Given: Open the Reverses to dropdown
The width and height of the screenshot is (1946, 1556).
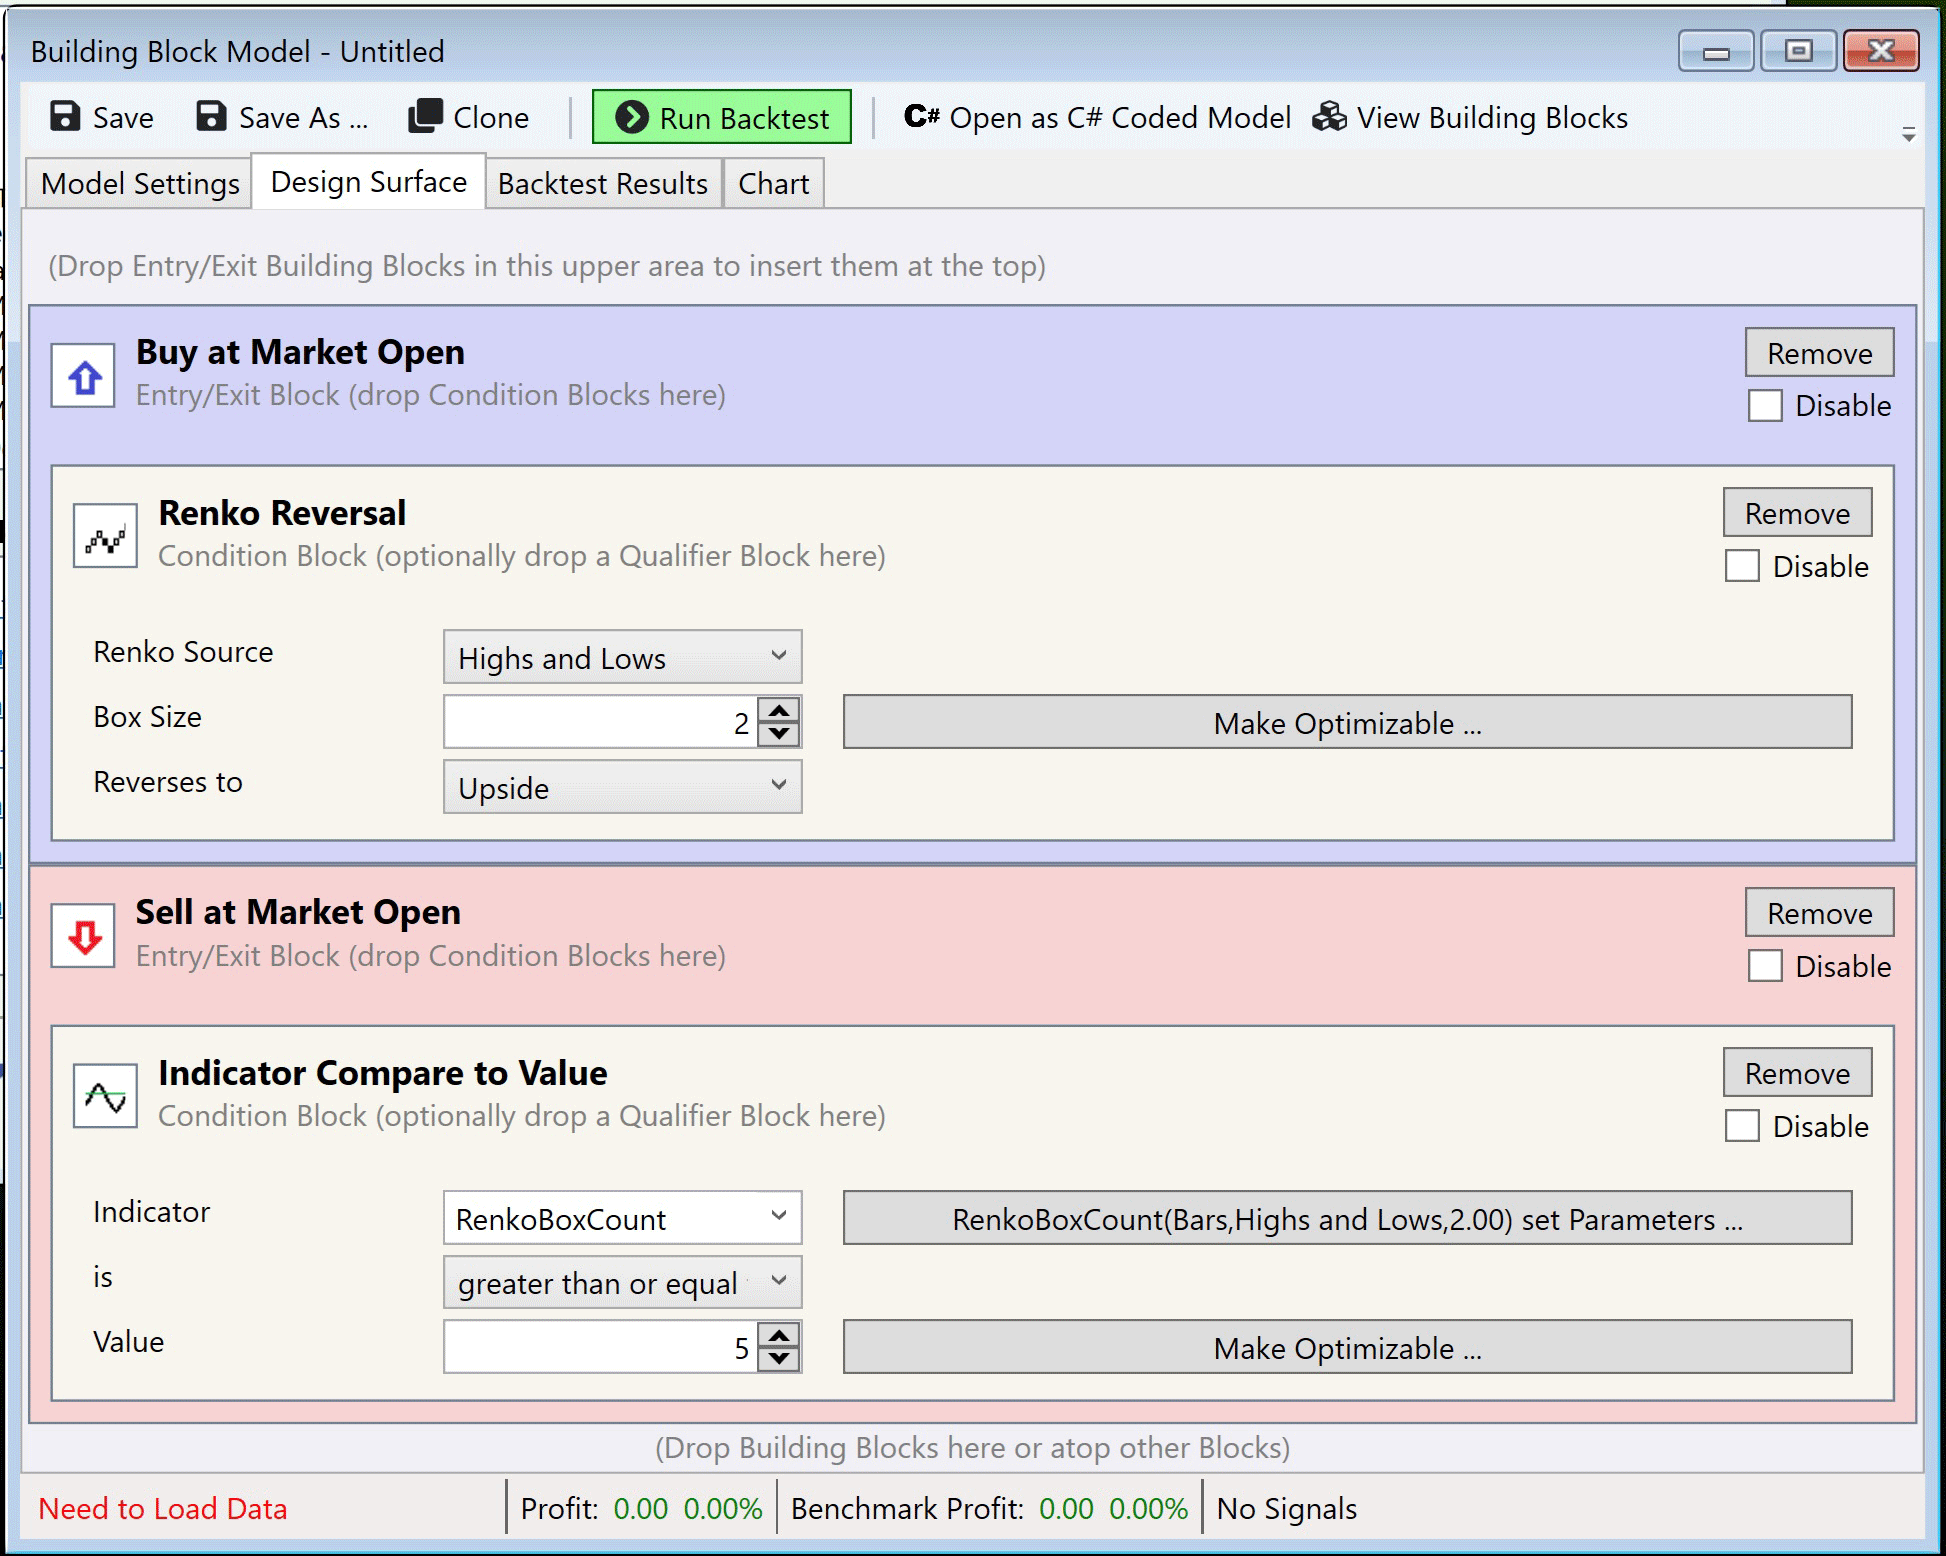Looking at the screenshot, I should (x=622, y=787).
